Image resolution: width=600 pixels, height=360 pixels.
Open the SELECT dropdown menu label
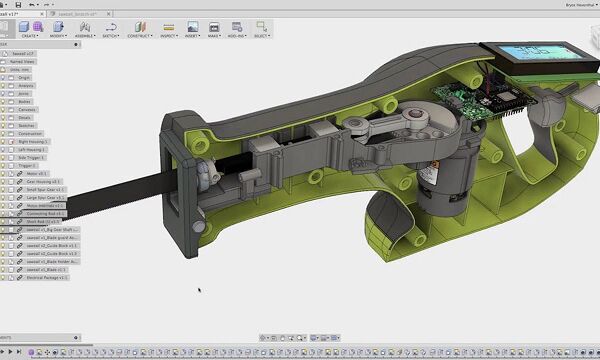click(262, 36)
